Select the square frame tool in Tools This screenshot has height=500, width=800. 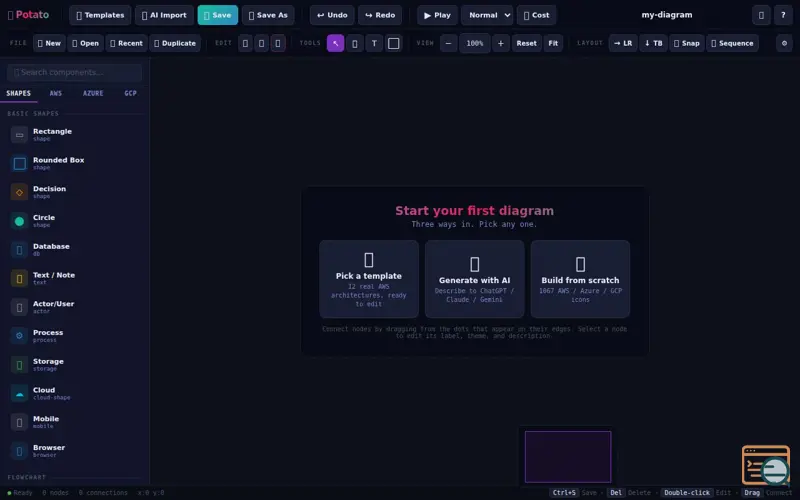[393, 43]
